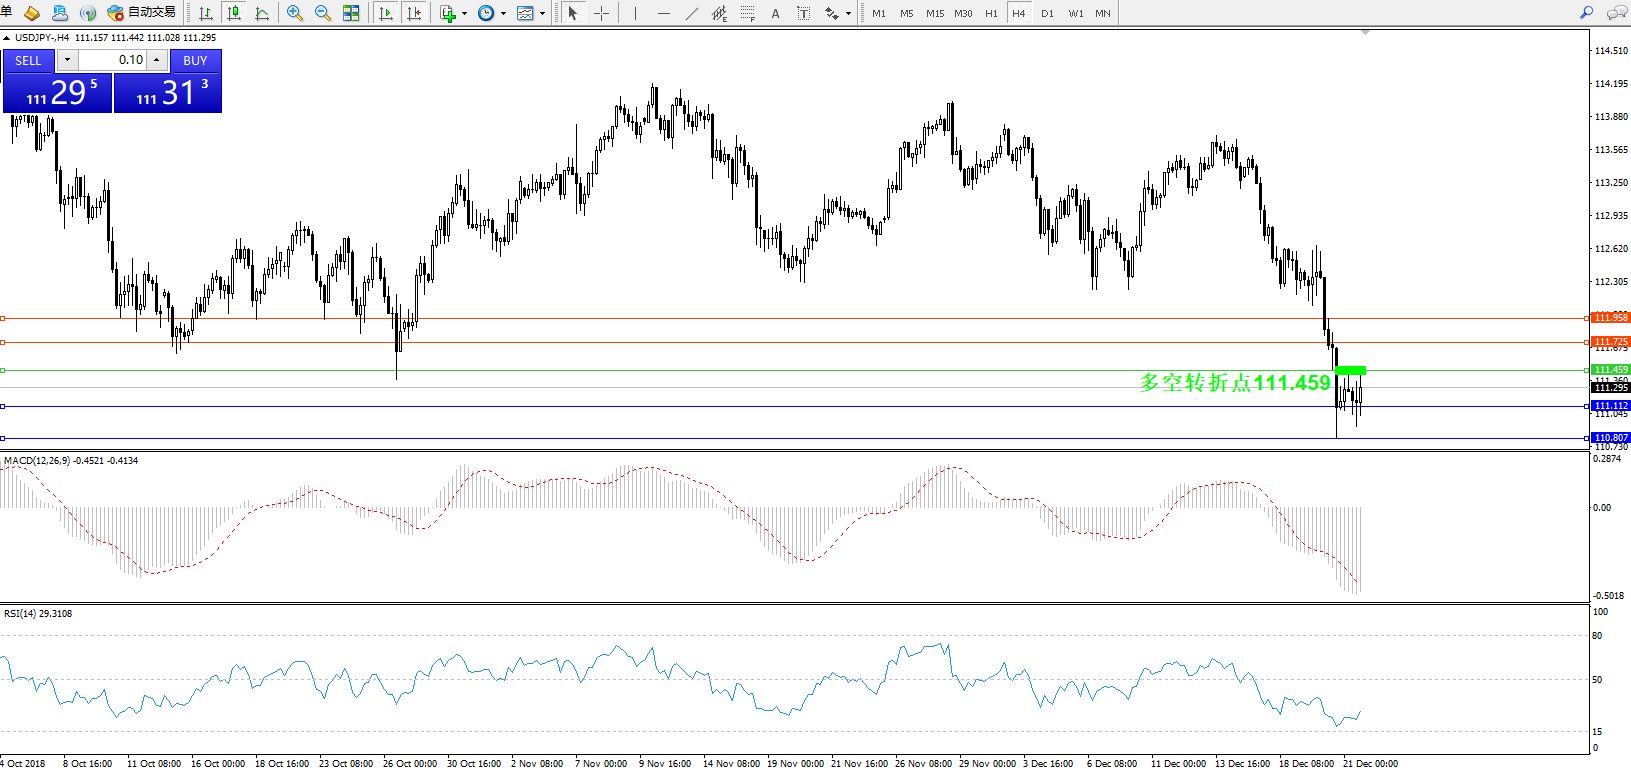Select the M15 timeframe

point(935,13)
